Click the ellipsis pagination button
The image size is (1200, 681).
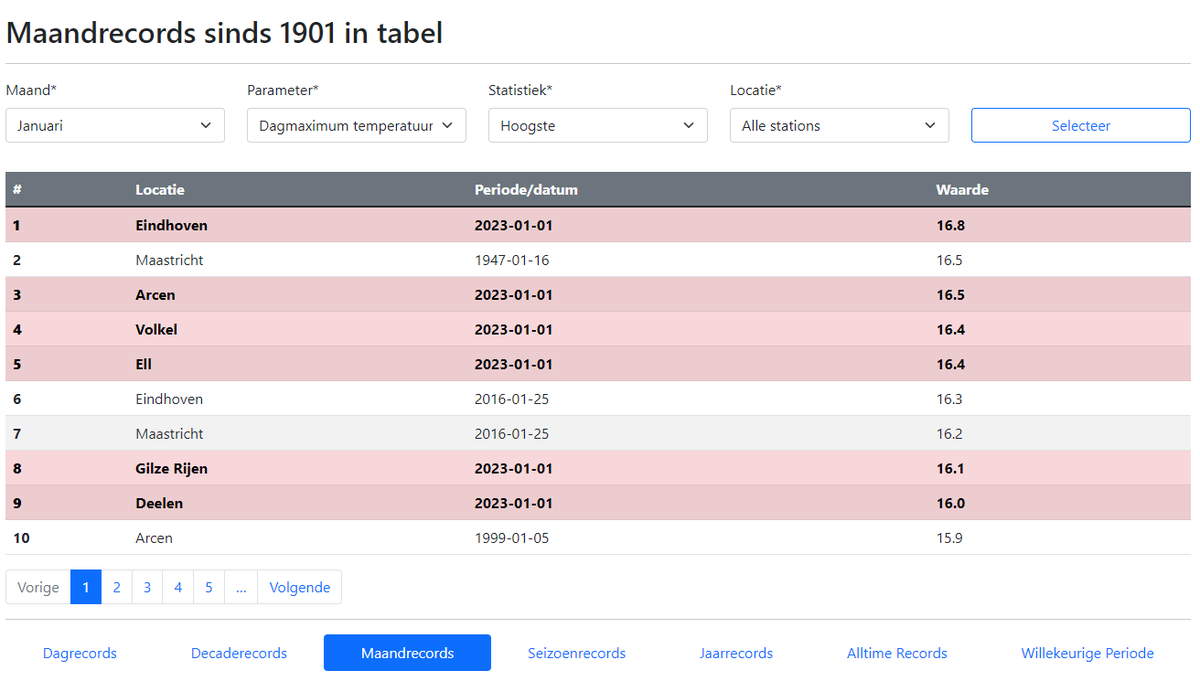tap(240, 587)
